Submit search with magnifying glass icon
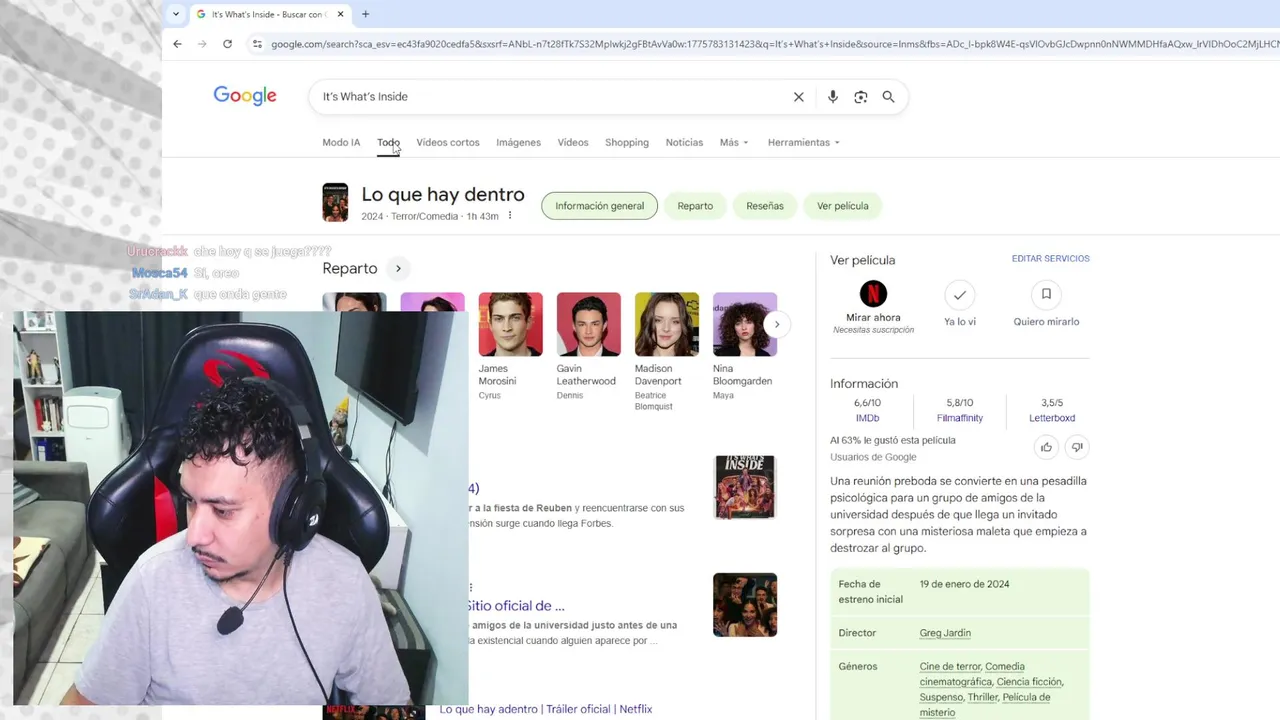 [888, 97]
